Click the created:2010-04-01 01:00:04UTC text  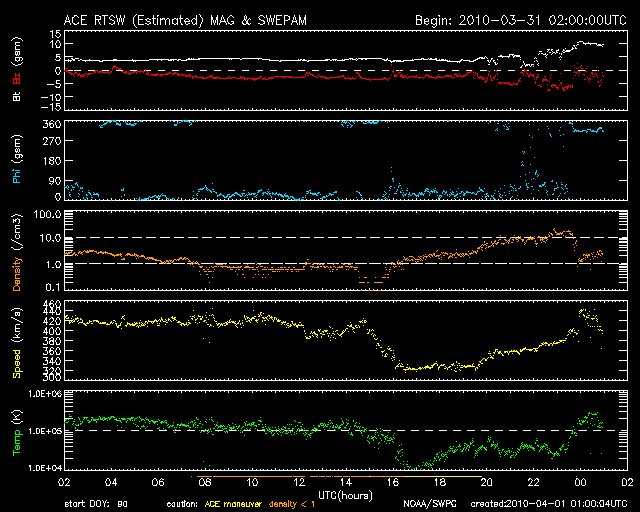tap(549, 504)
